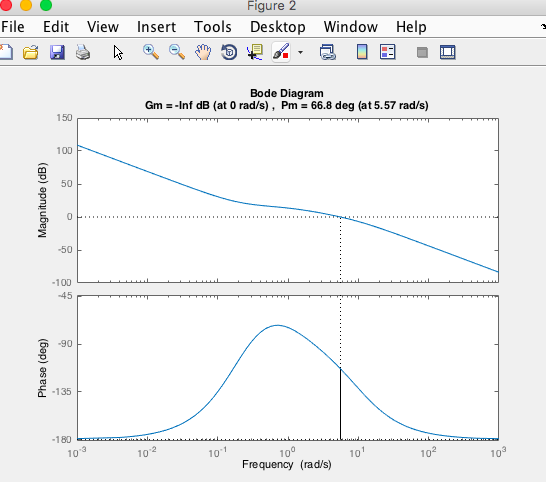Click the green maximize window button
The height and width of the screenshot is (482, 546).
click(x=46, y=5)
